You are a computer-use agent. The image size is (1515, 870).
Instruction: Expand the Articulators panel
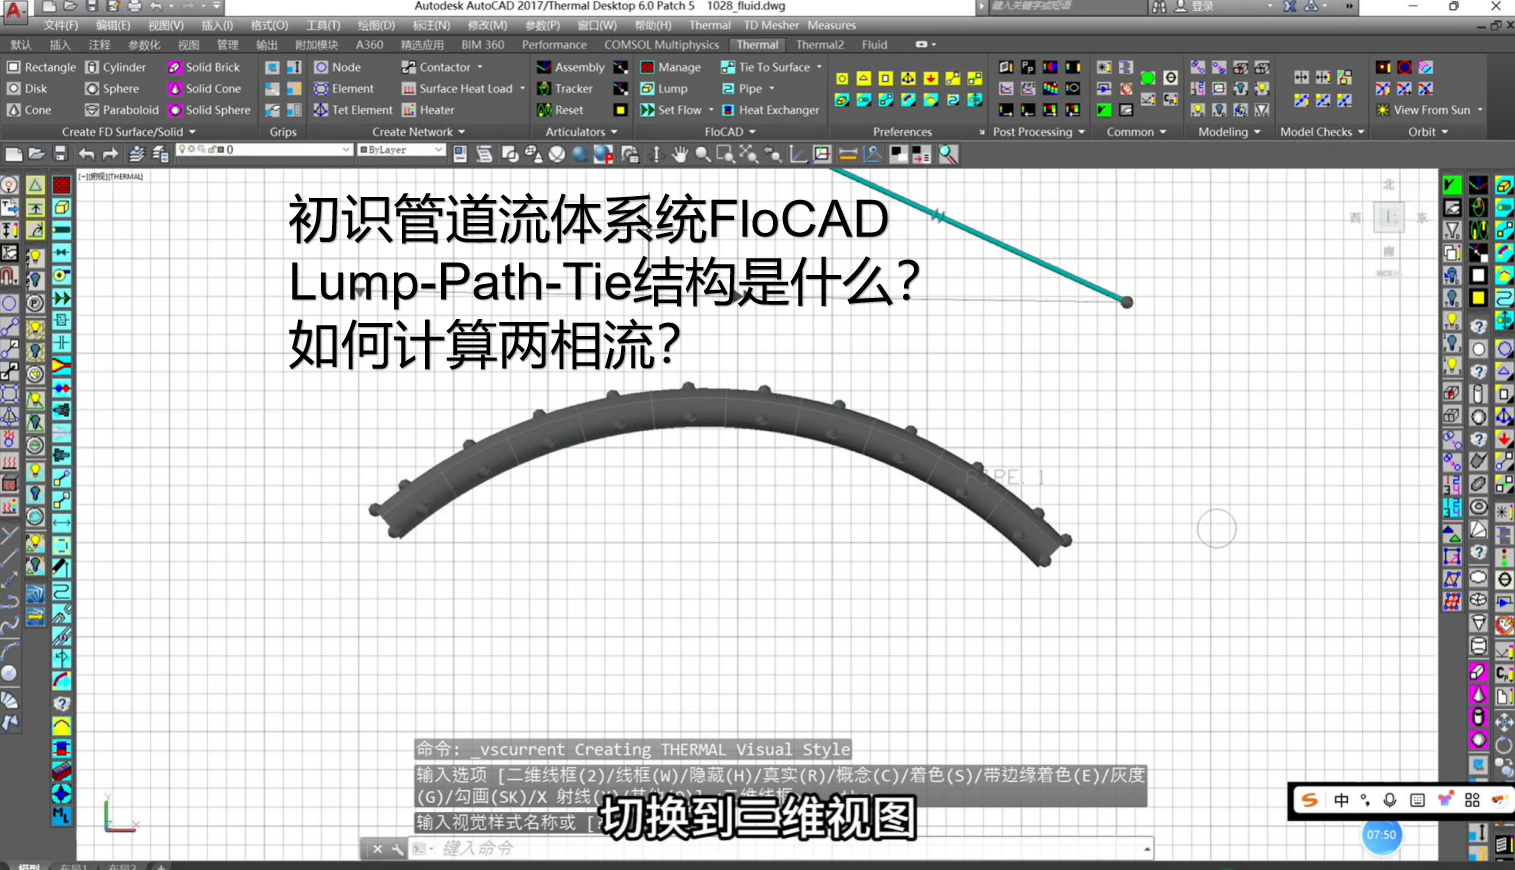pos(582,132)
